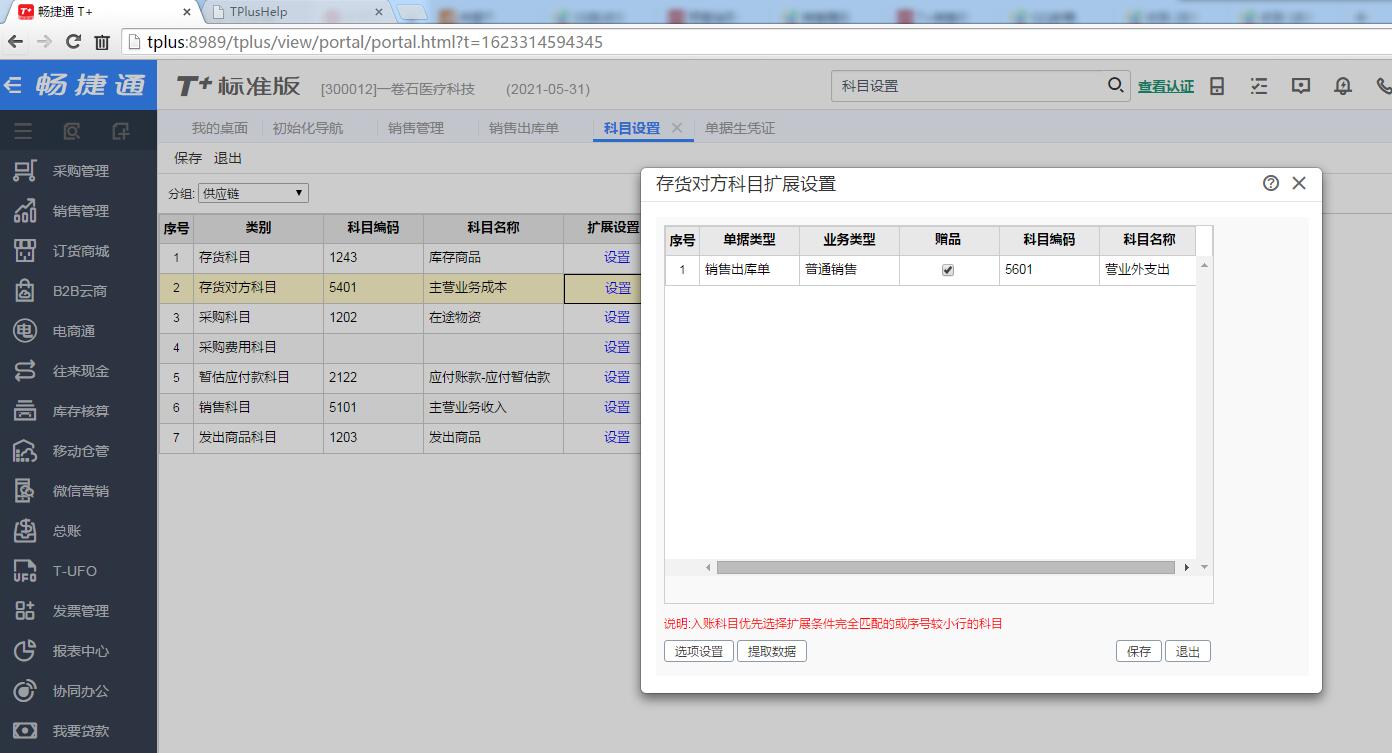Close the 科目设置 tab
1392x753 pixels.
[x=677, y=128]
